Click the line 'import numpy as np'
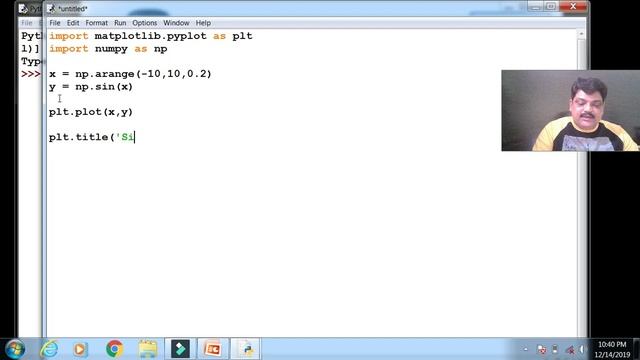This screenshot has height=360, width=640. 108,49
